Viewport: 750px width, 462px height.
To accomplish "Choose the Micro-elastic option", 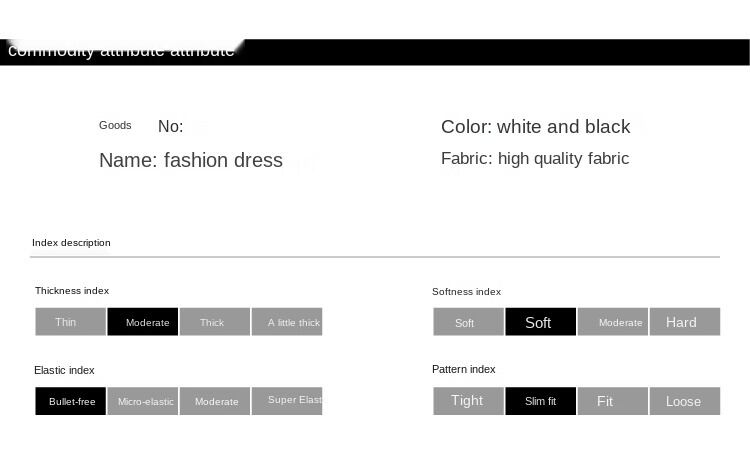I will [x=143, y=401].
